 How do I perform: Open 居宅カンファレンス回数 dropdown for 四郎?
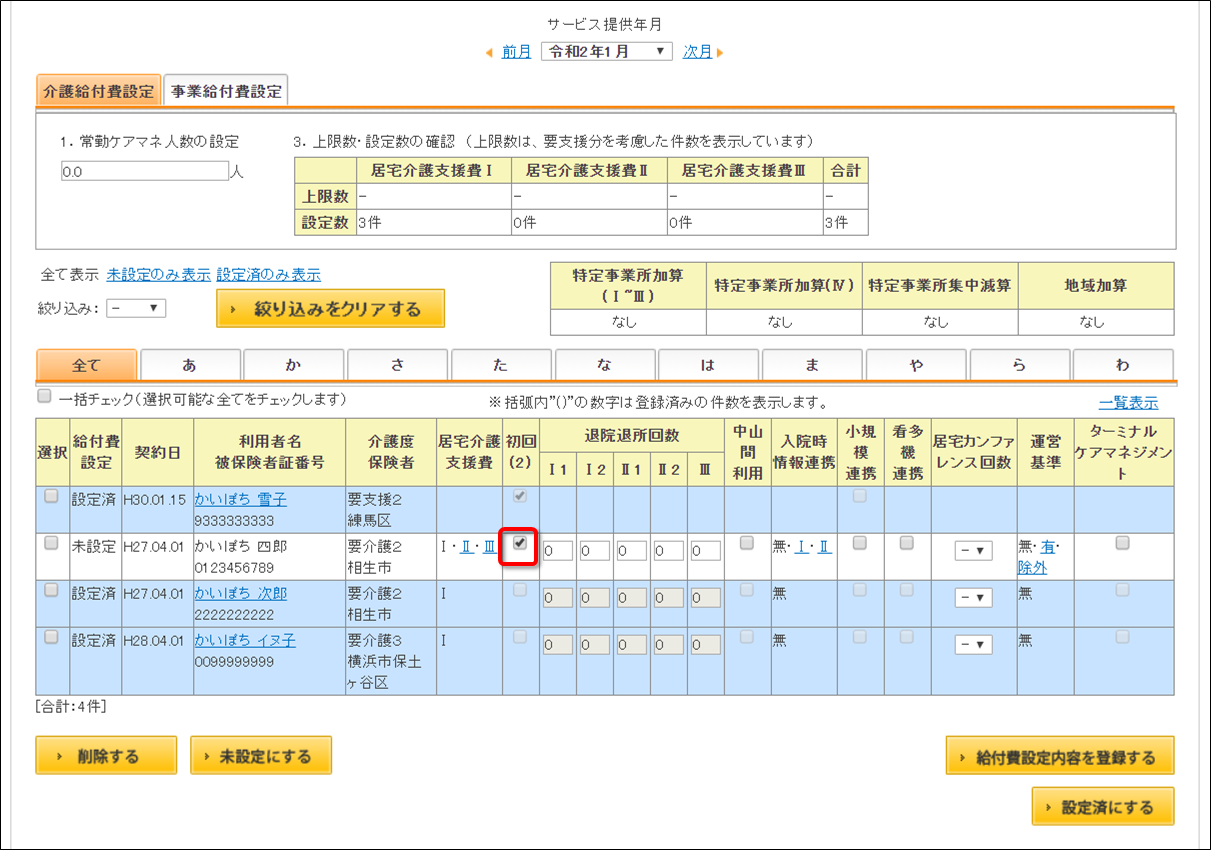tap(973, 550)
